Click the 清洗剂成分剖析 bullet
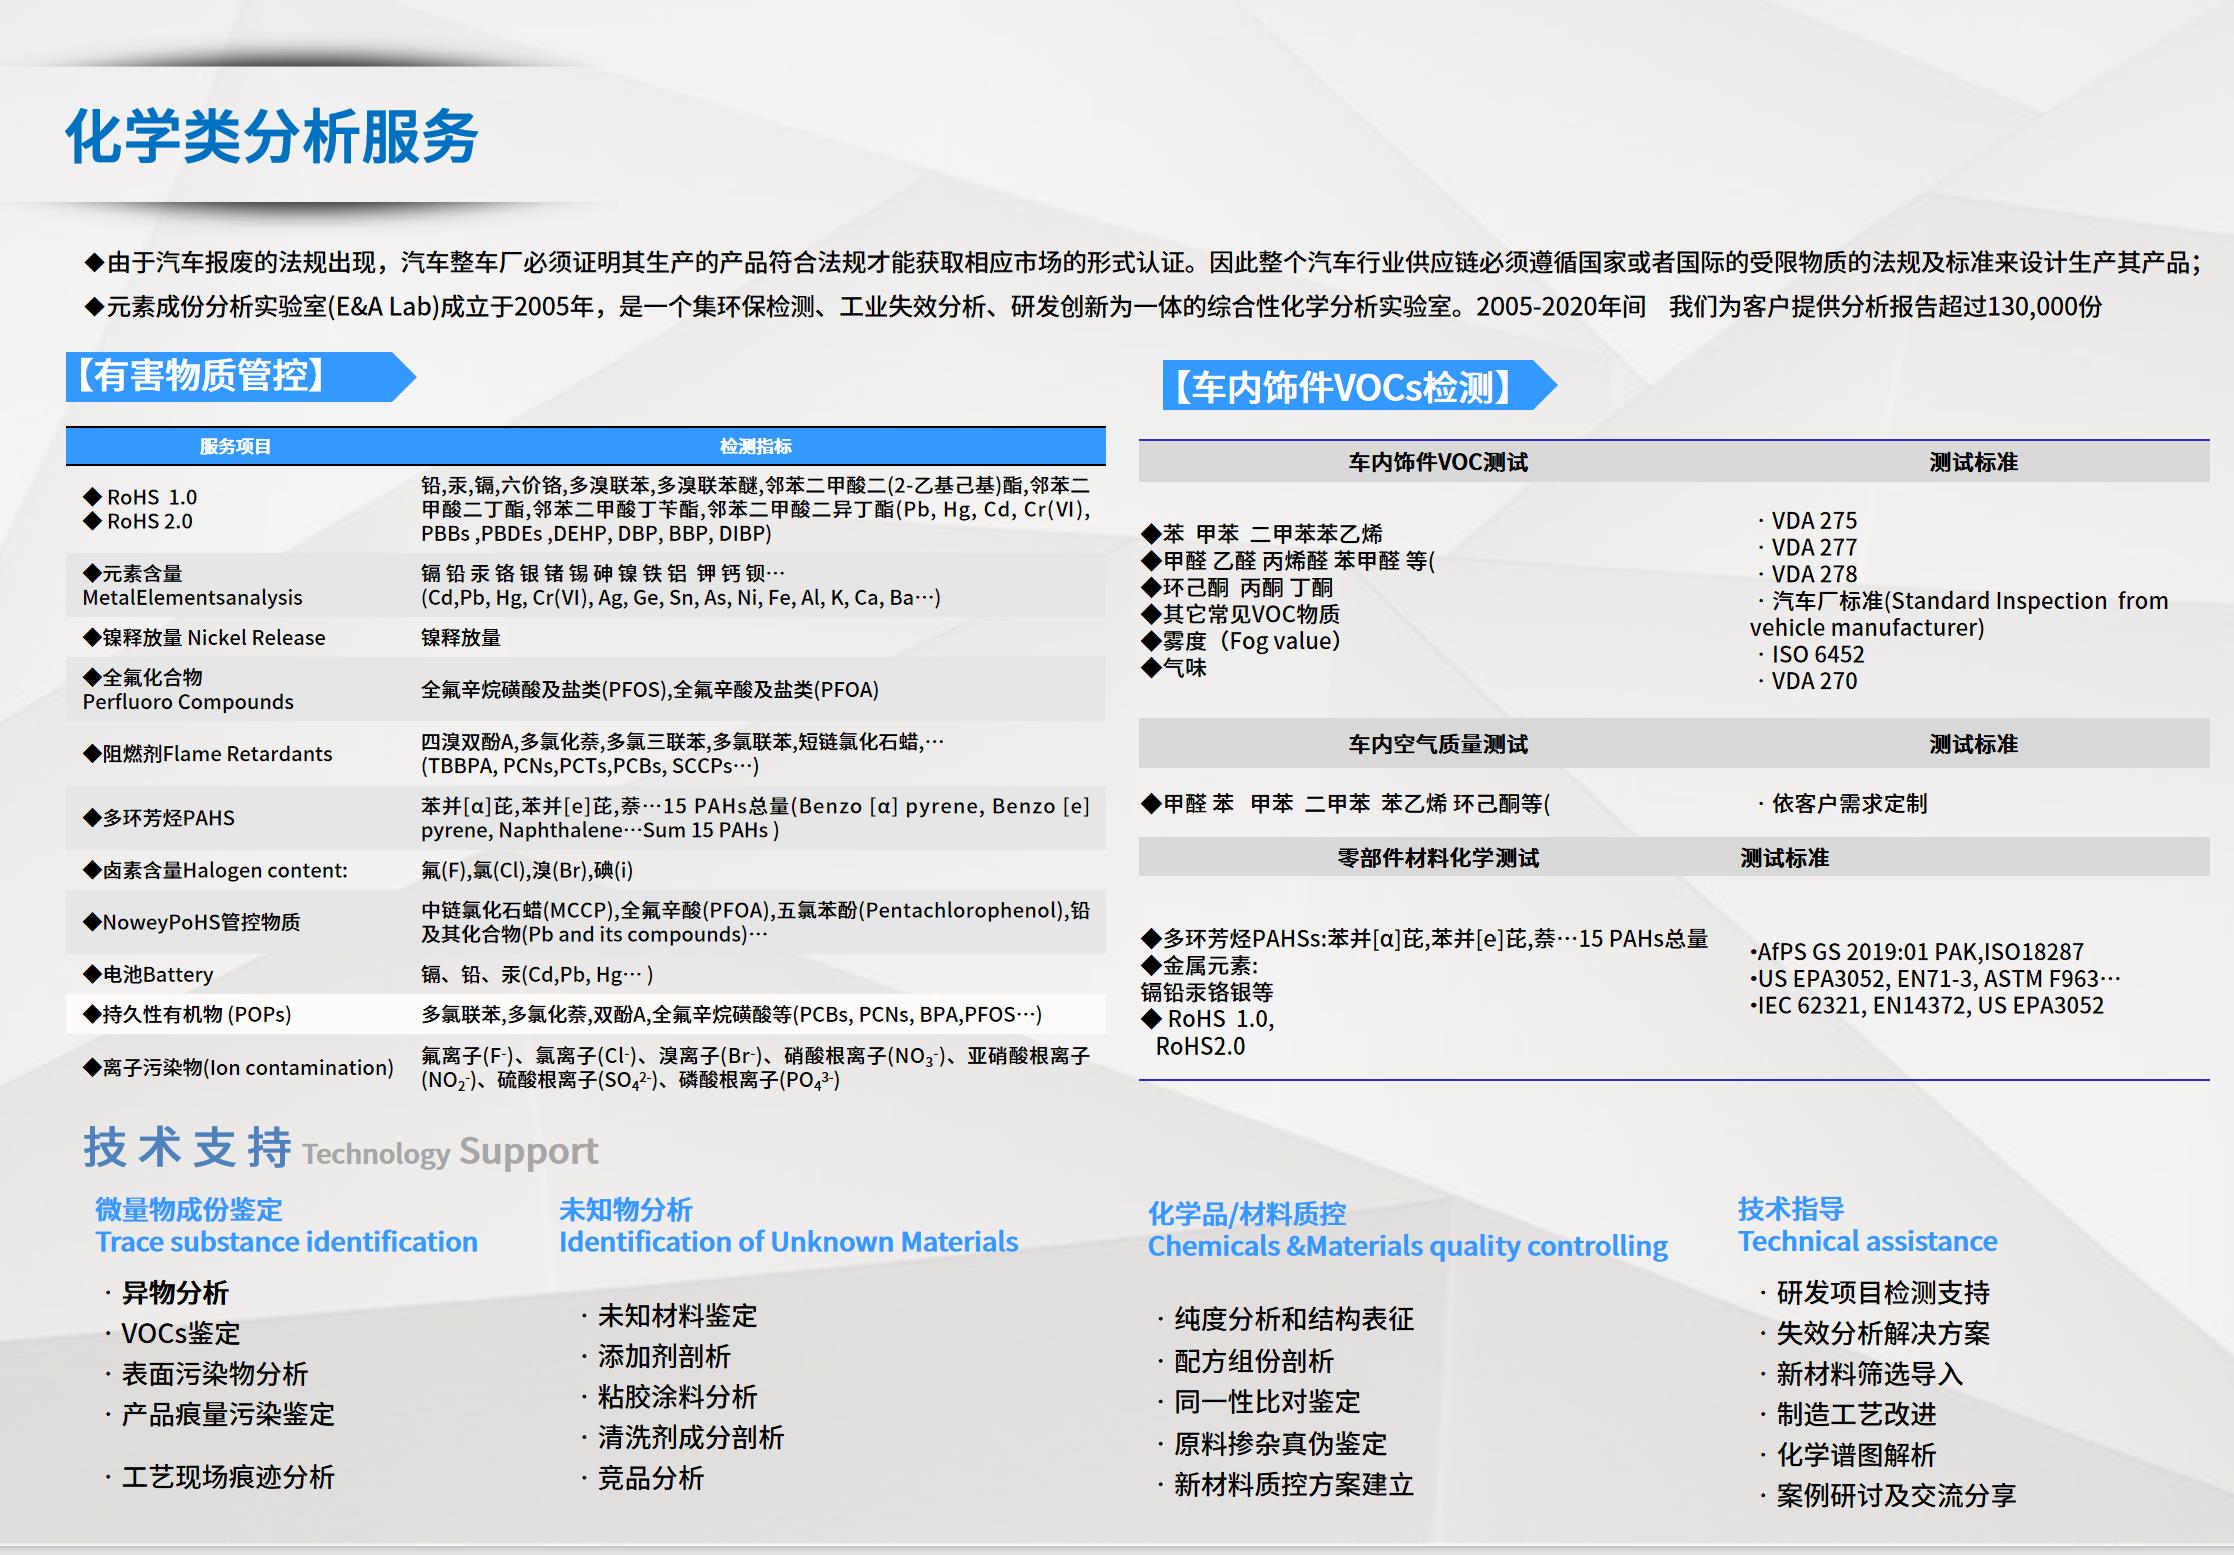The width and height of the screenshot is (2234, 1555). click(682, 1438)
